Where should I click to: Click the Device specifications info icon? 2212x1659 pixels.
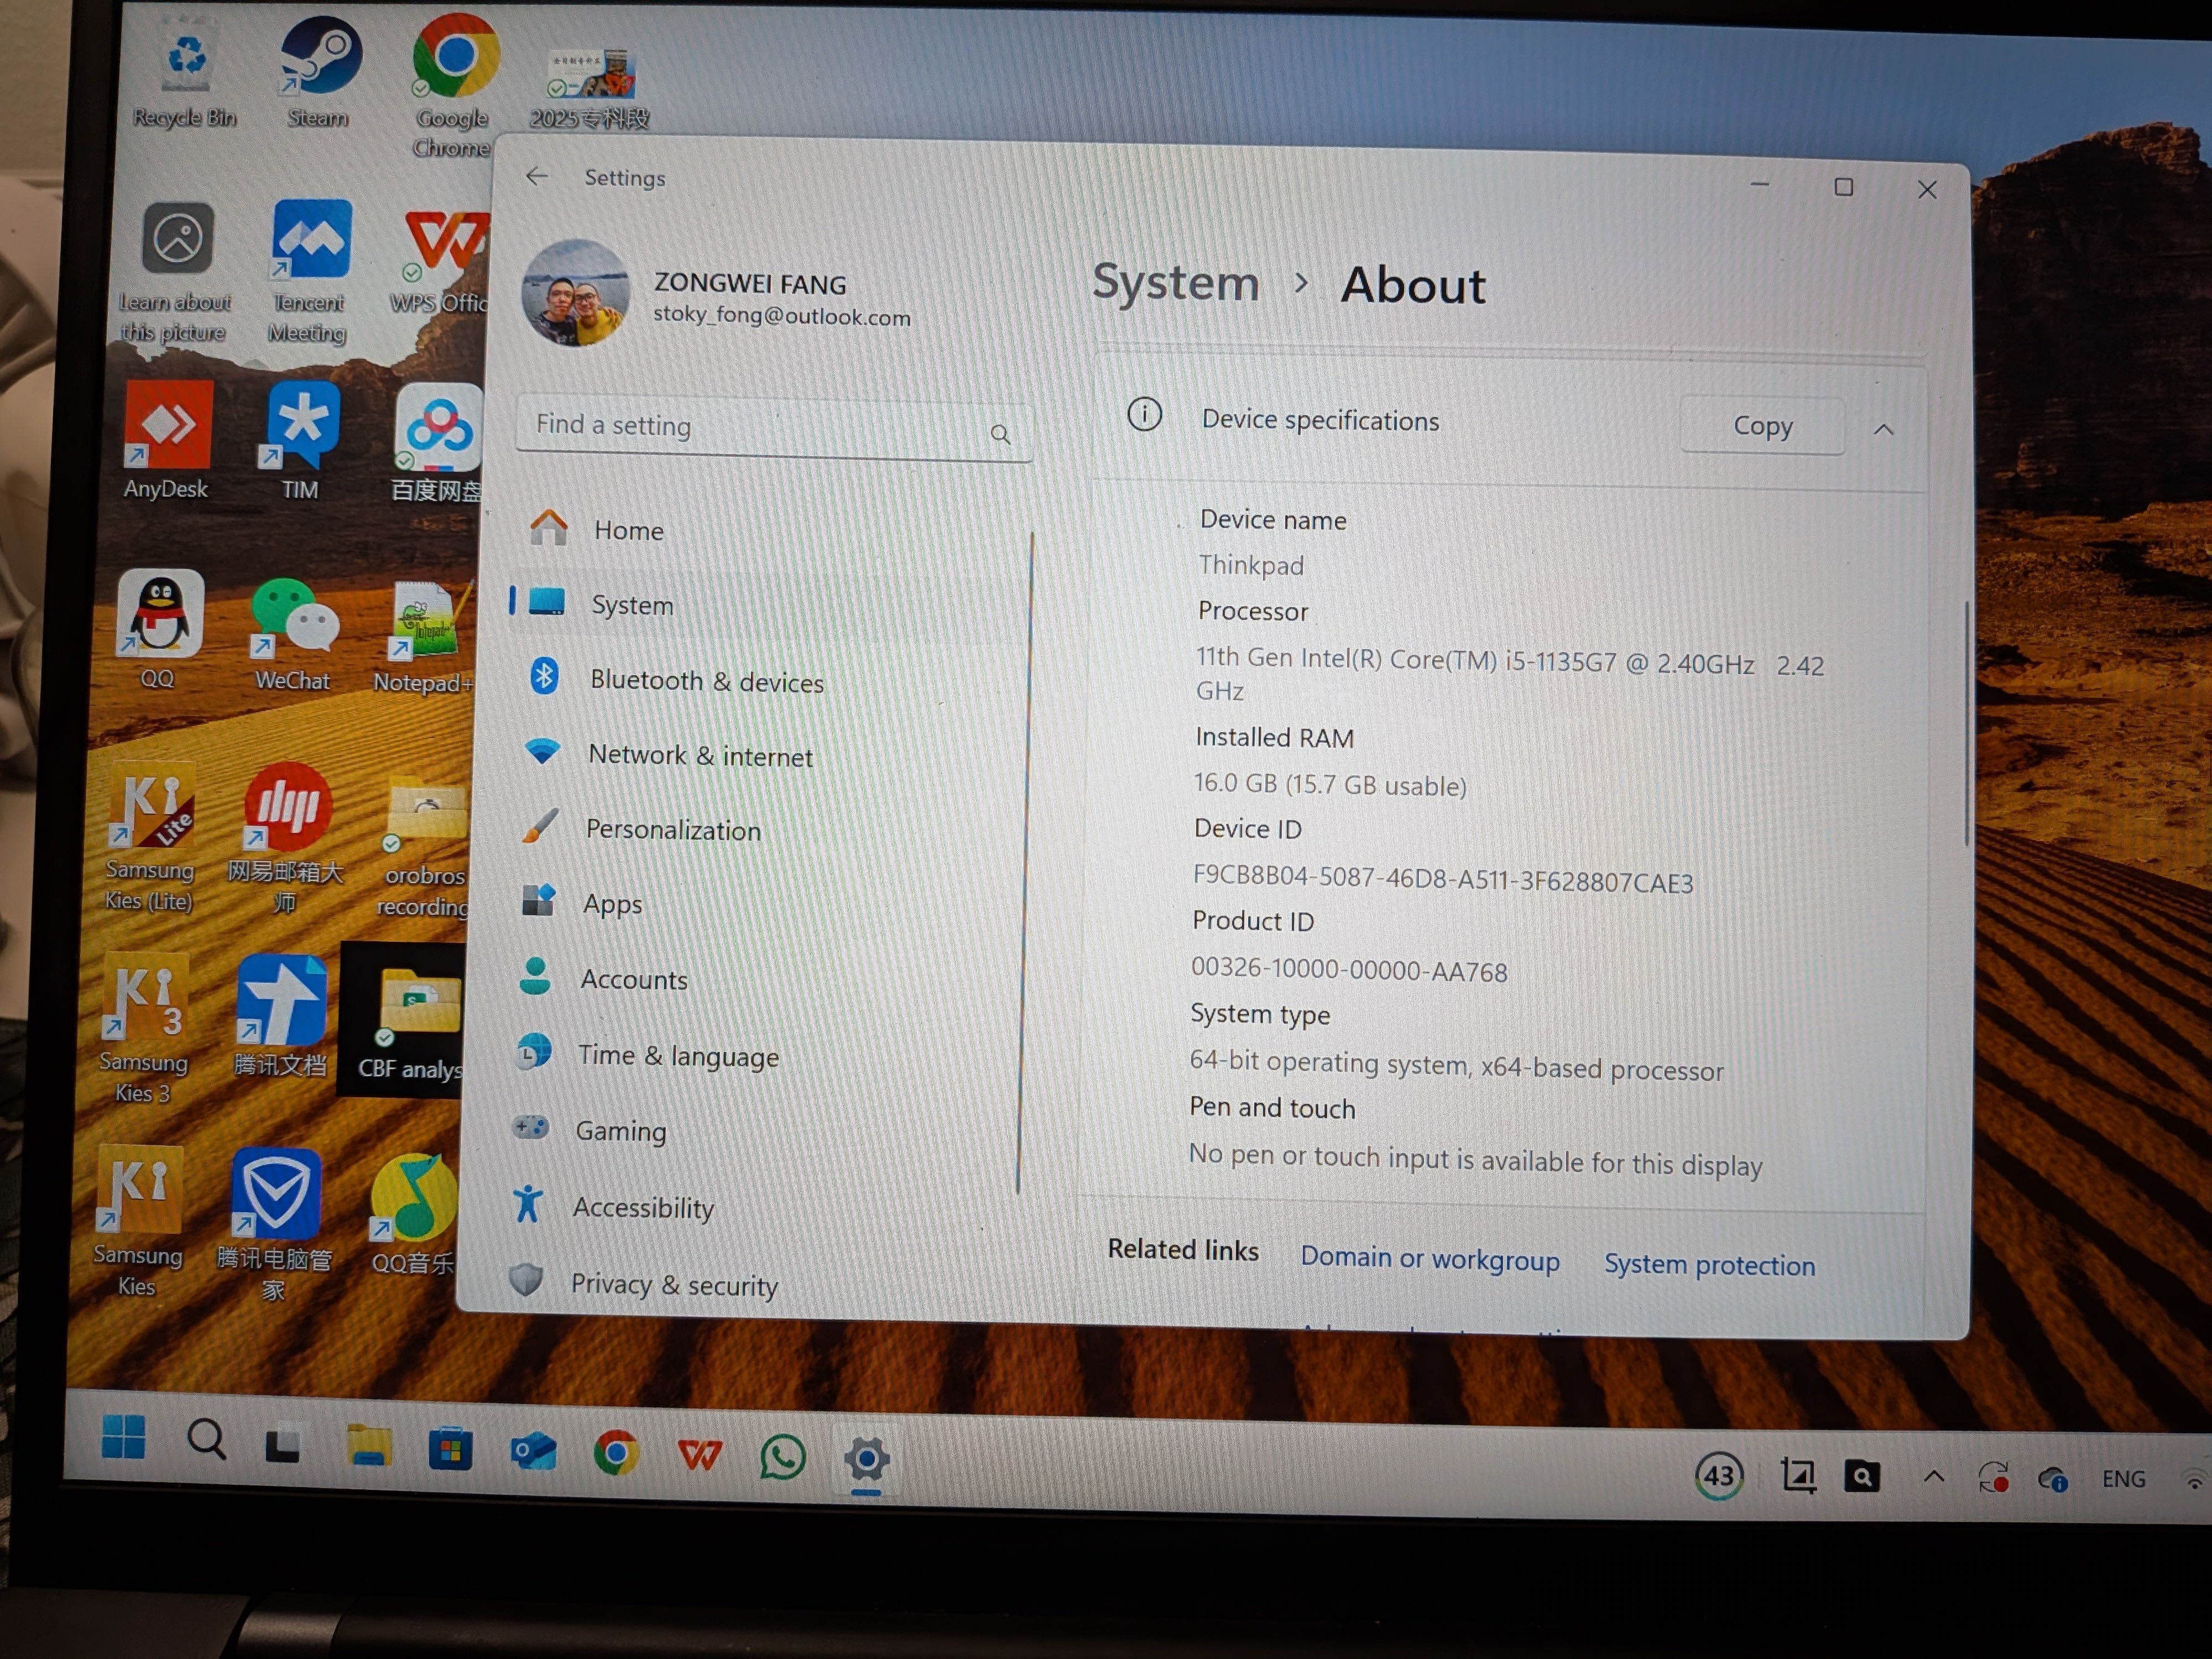click(1145, 413)
